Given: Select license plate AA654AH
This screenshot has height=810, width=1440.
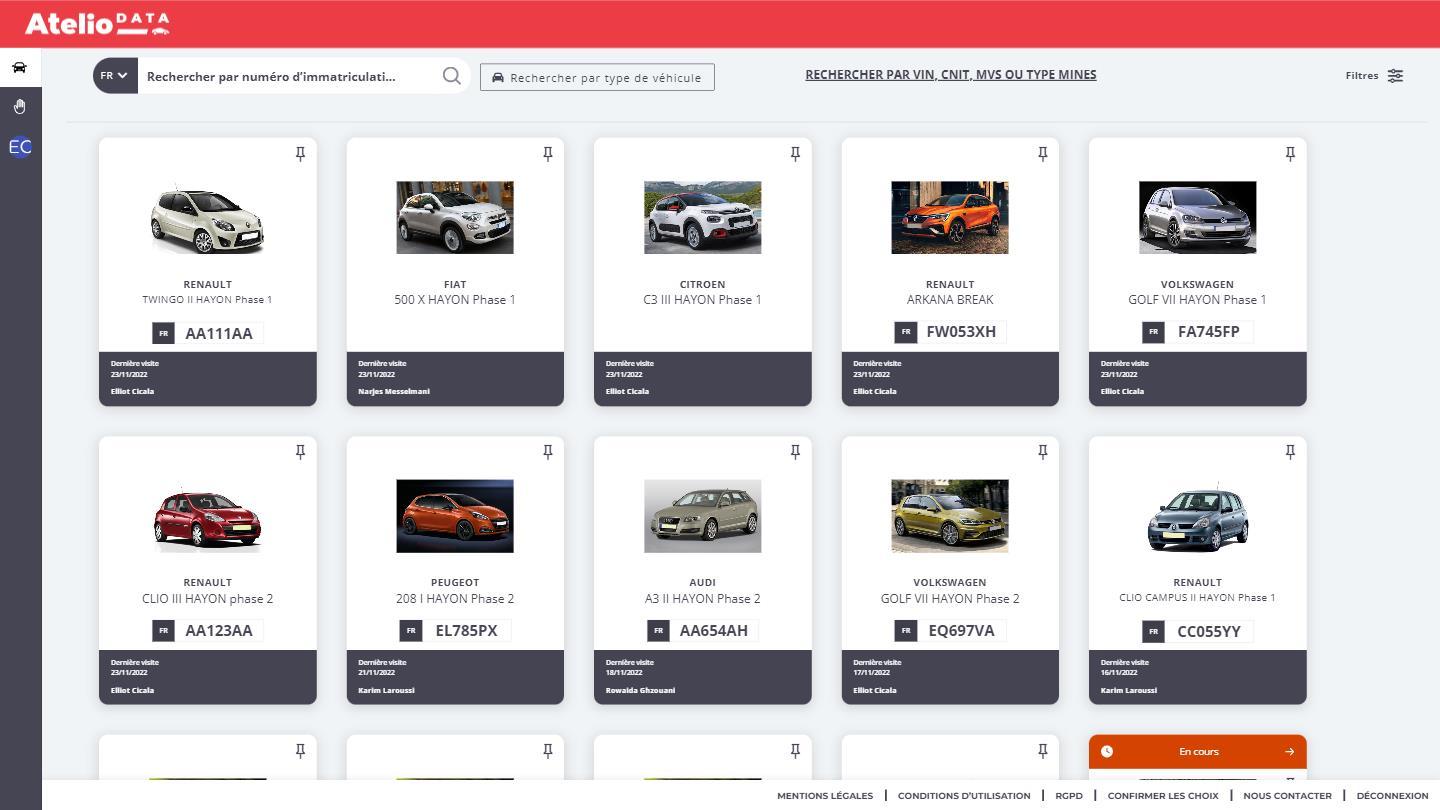Looking at the screenshot, I should (702, 631).
